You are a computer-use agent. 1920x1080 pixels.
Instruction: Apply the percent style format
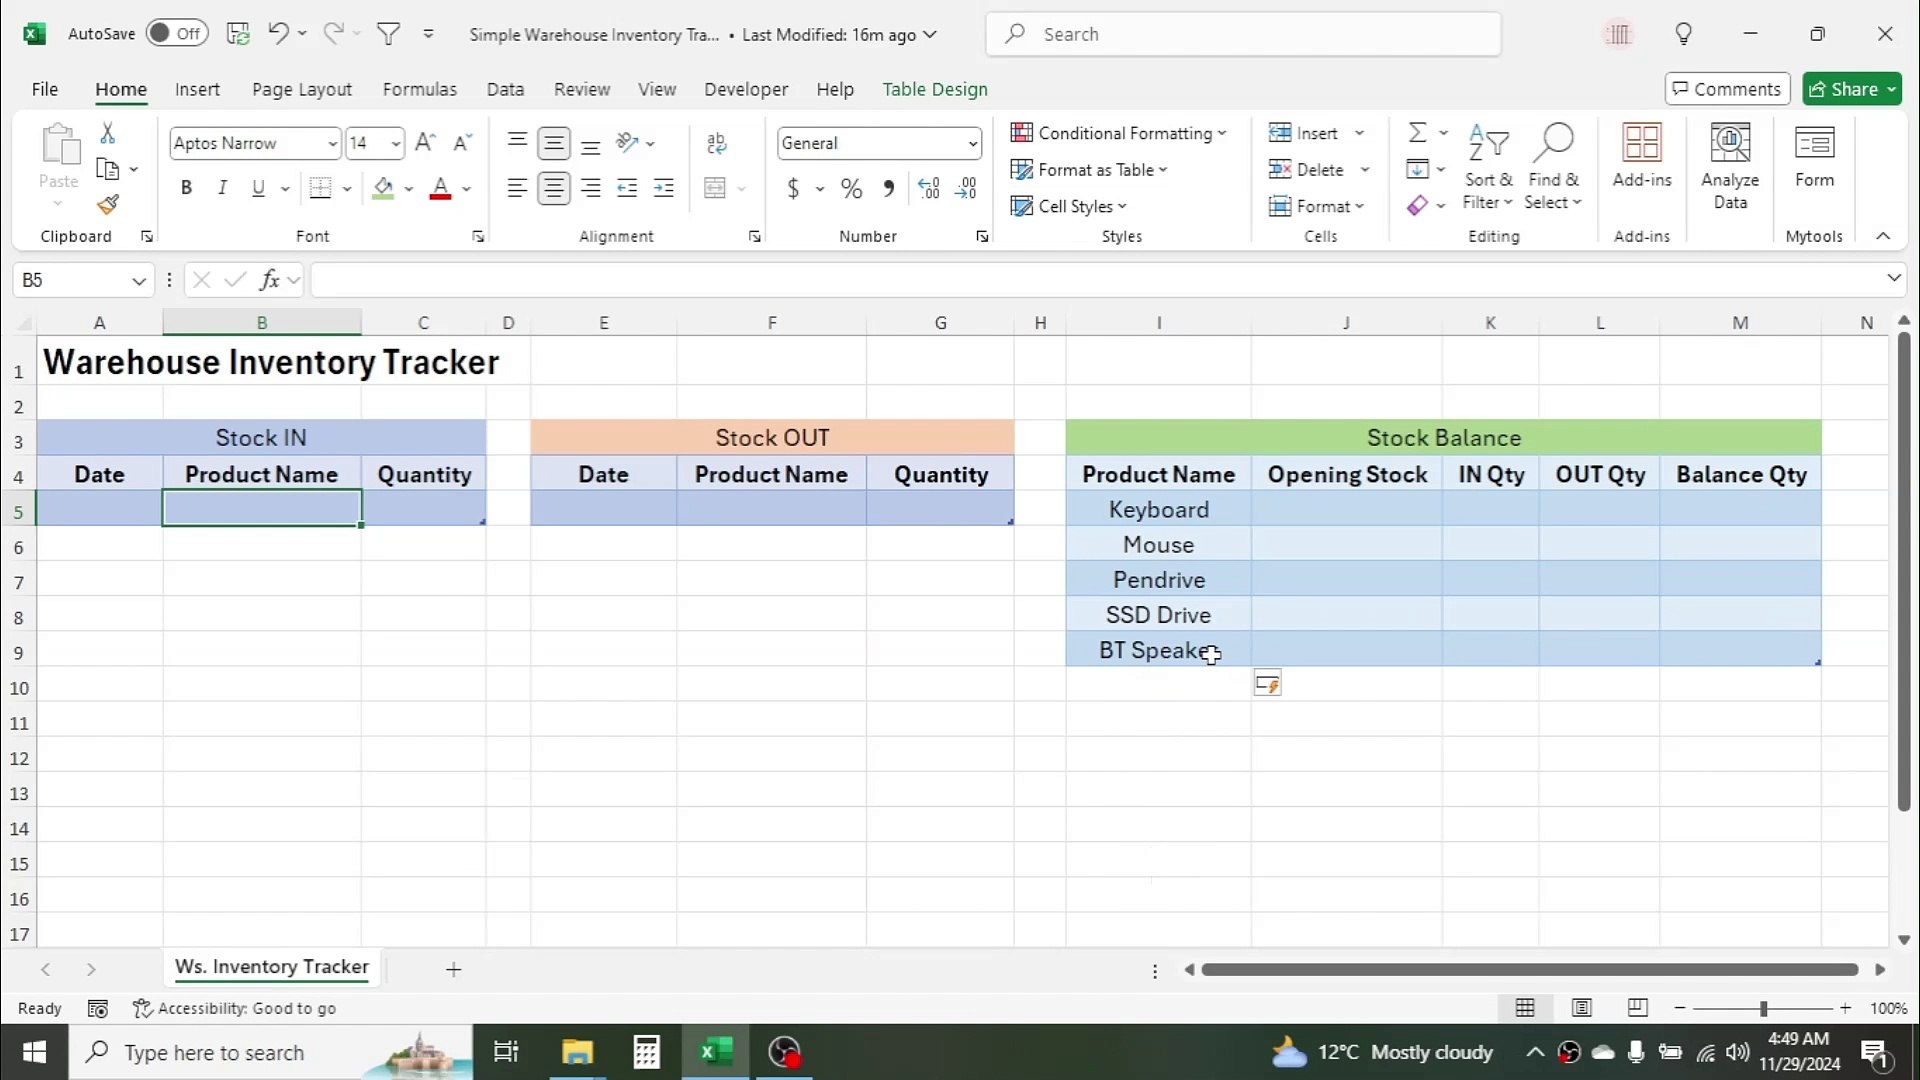coord(851,188)
